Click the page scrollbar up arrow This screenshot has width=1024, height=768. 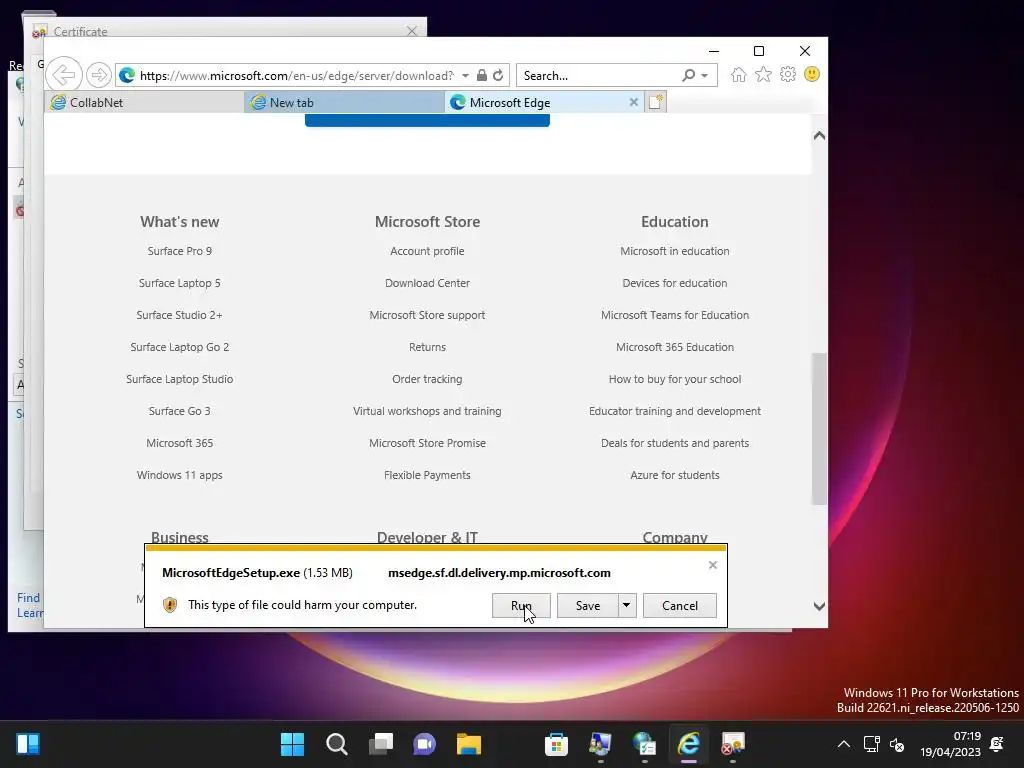[x=819, y=136]
